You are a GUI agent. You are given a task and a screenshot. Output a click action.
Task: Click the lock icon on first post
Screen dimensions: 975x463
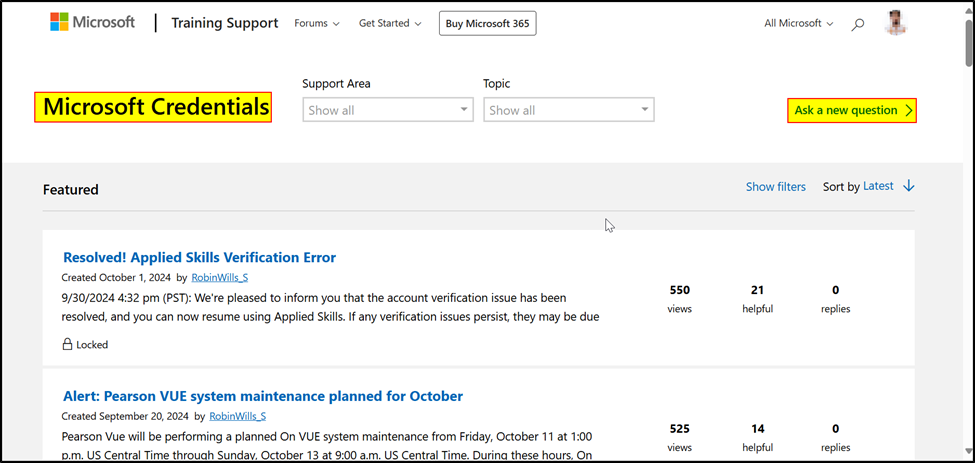click(67, 345)
